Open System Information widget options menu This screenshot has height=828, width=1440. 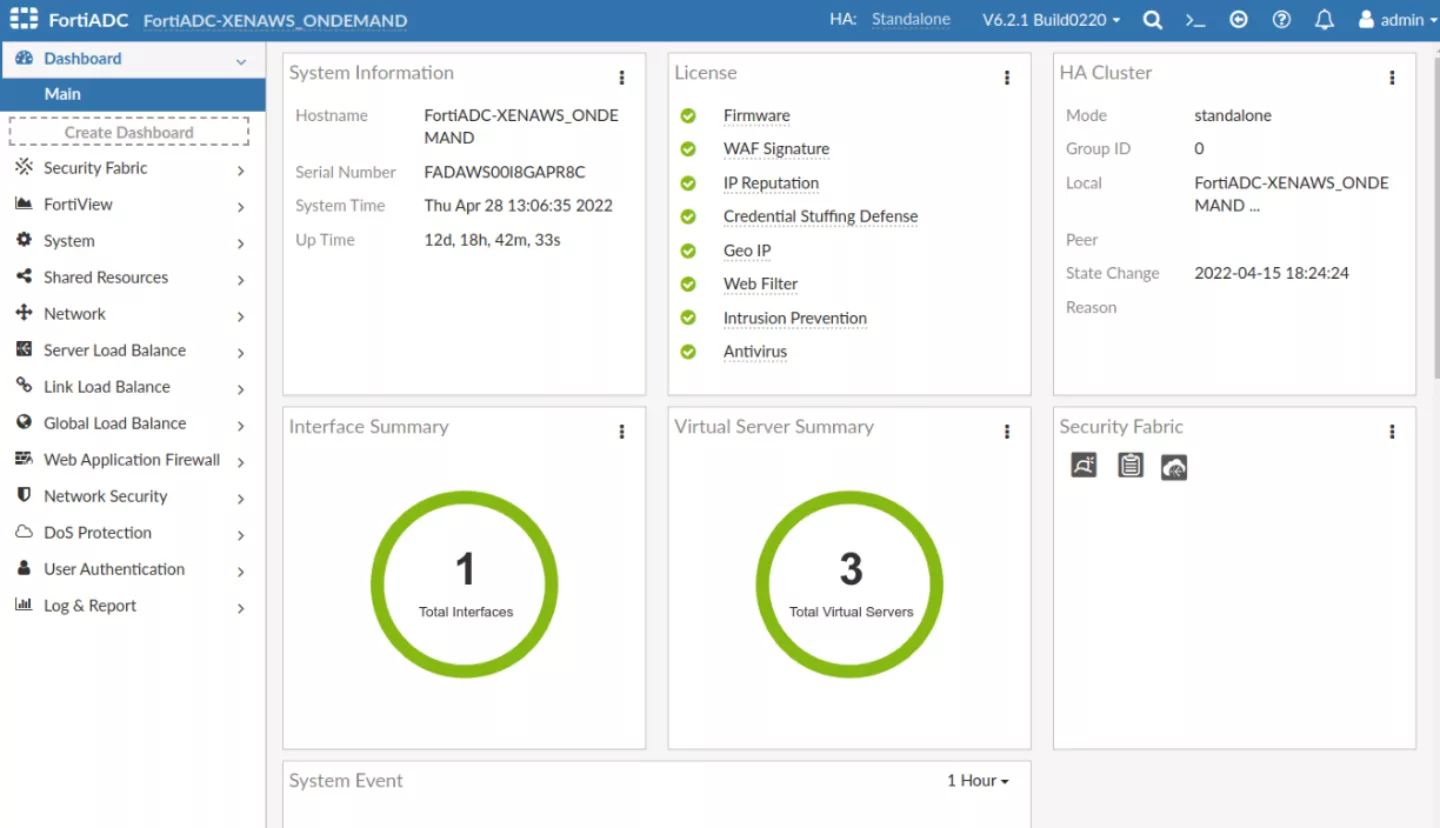[621, 78]
